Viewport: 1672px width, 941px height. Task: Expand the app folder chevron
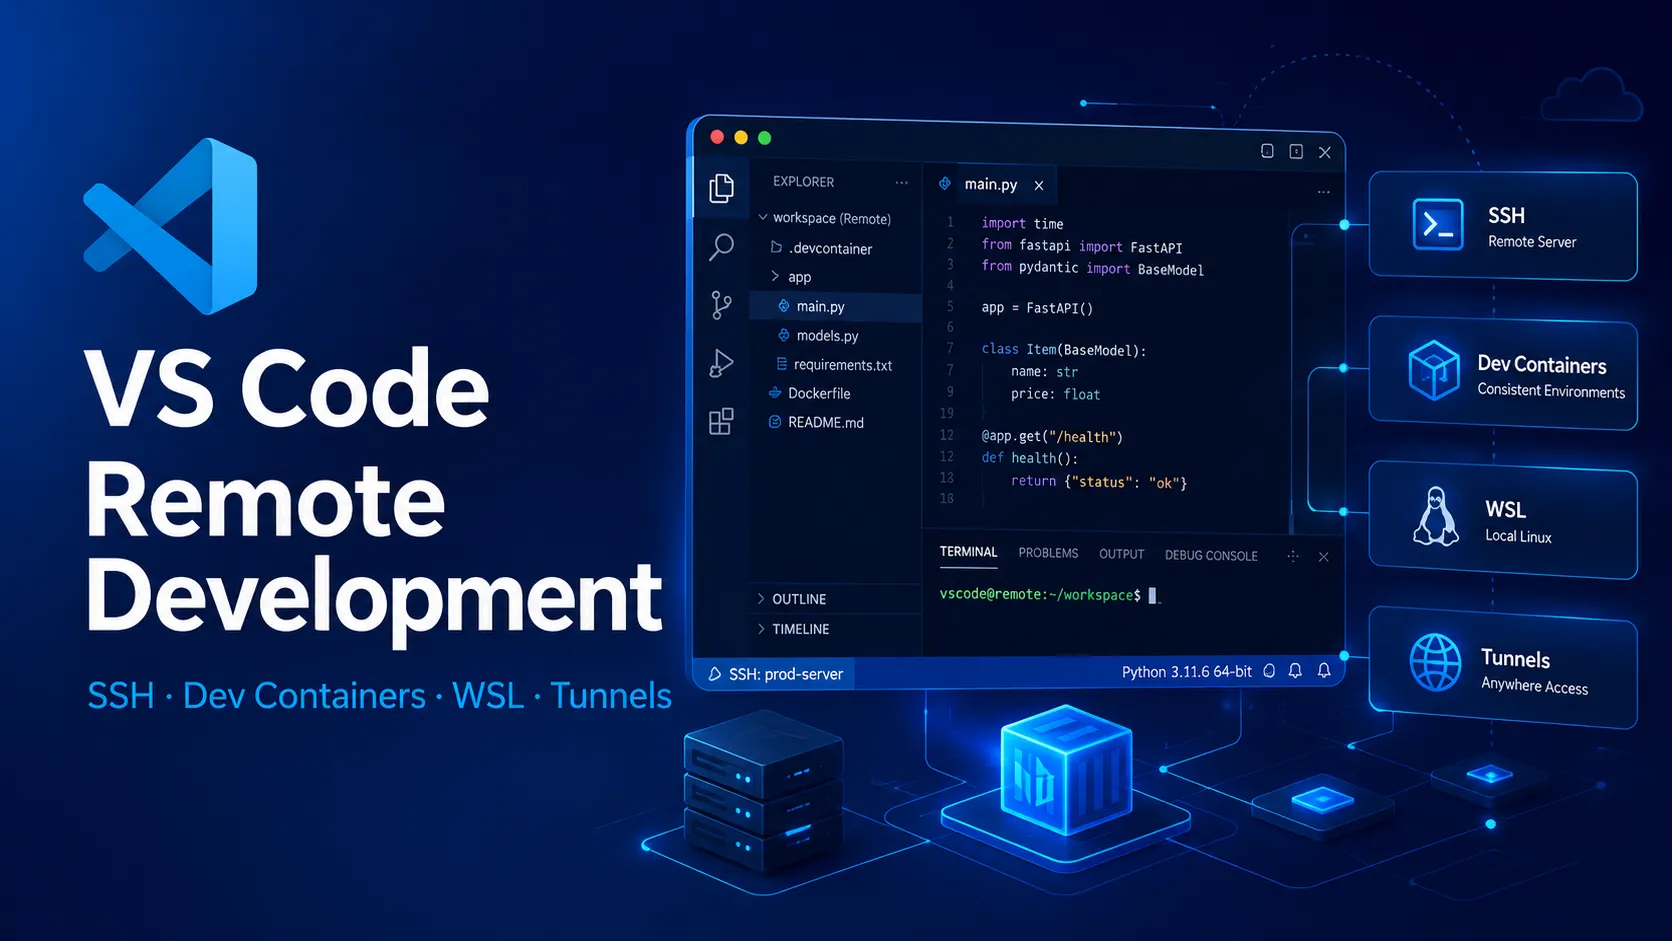tap(775, 276)
